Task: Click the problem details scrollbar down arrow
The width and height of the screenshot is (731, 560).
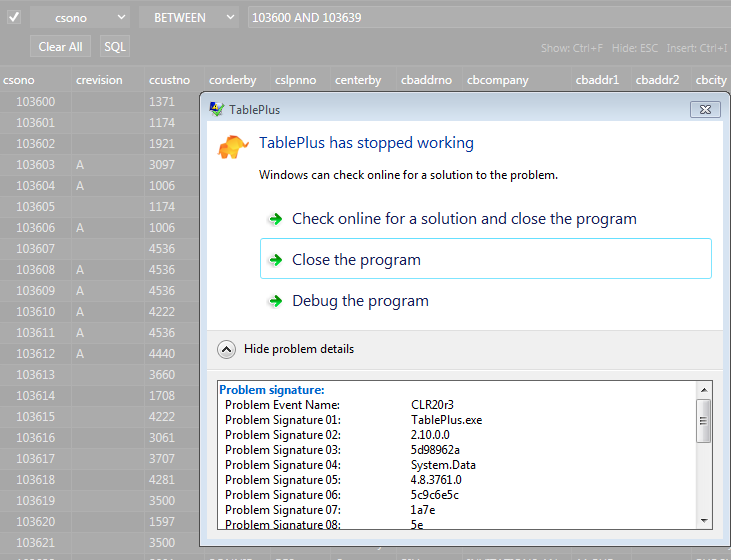Action: (x=704, y=521)
